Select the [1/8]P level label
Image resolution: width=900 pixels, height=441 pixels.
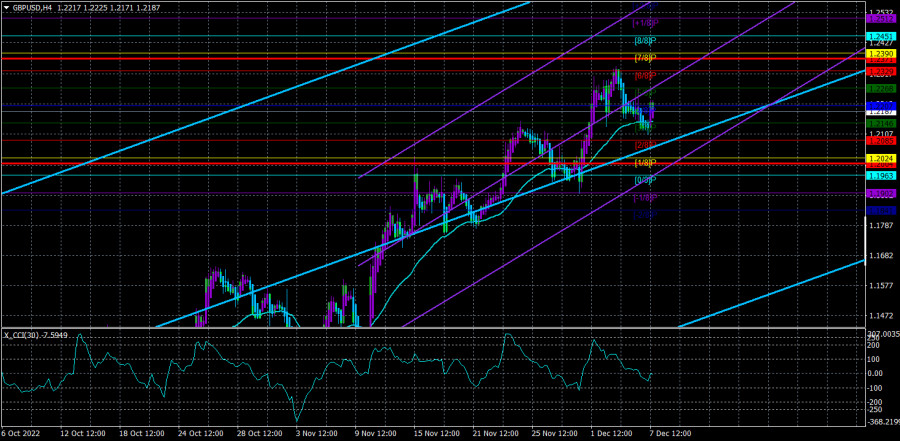click(644, 162)
